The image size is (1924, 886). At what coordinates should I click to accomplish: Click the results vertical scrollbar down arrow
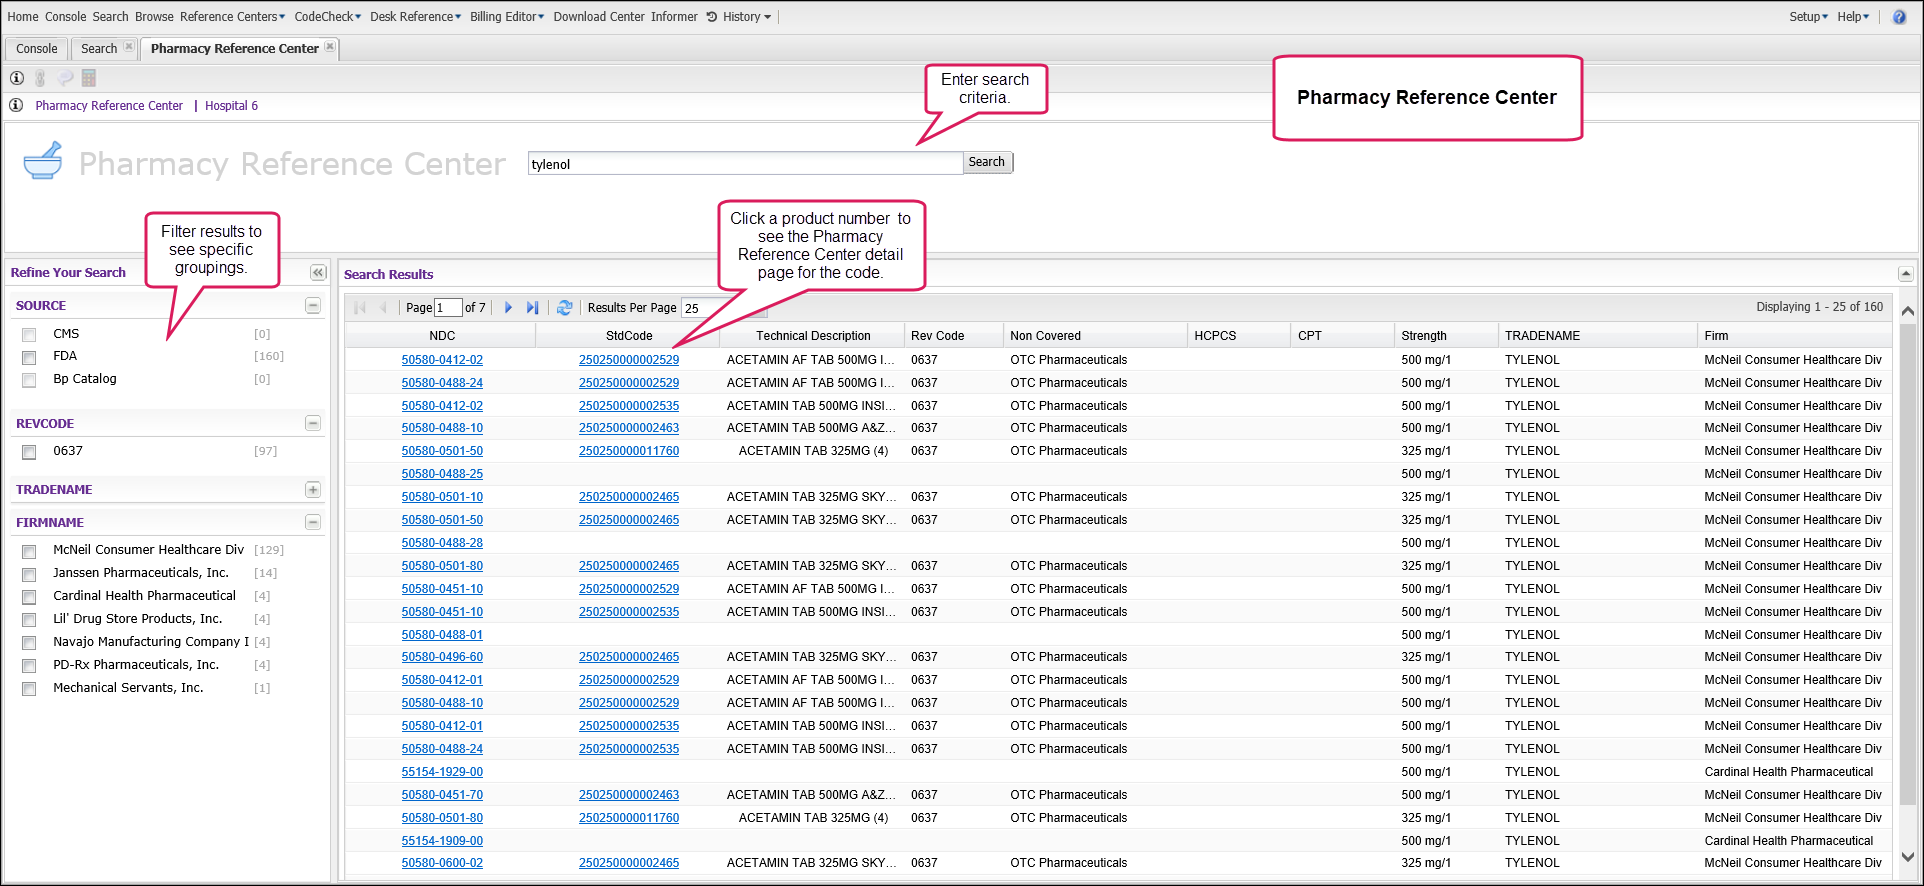click(x=1907, y=857)
